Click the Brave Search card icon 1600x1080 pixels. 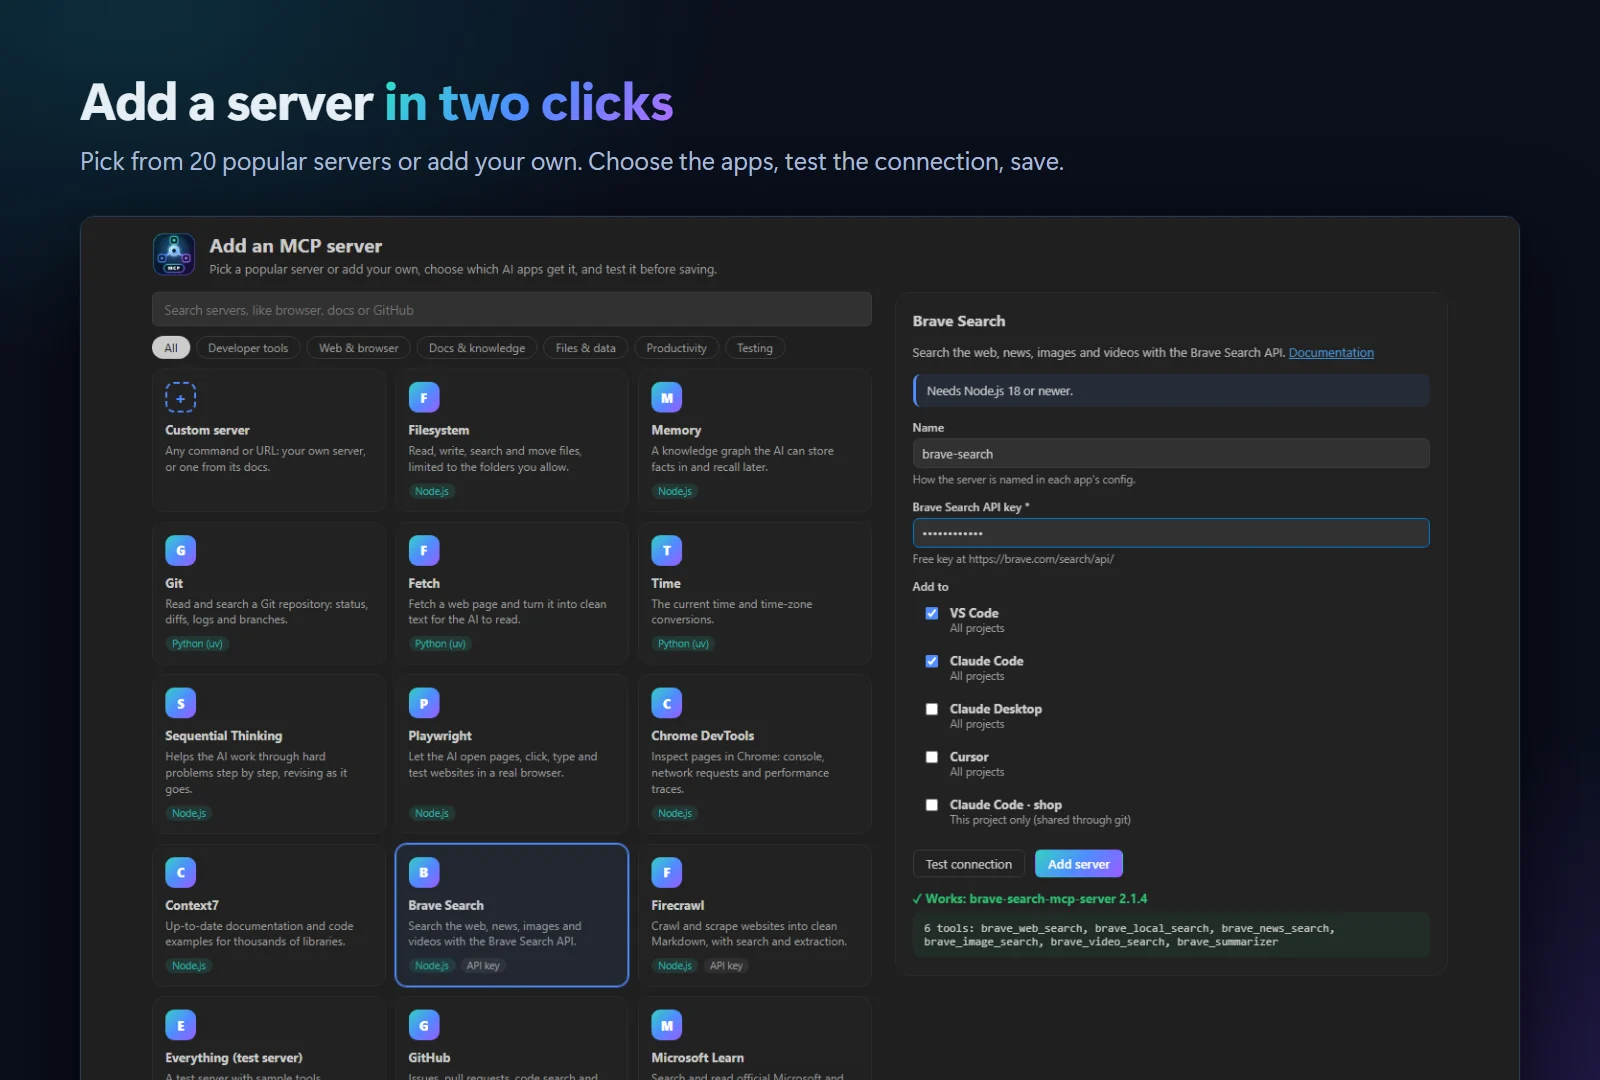coord(424,872)
